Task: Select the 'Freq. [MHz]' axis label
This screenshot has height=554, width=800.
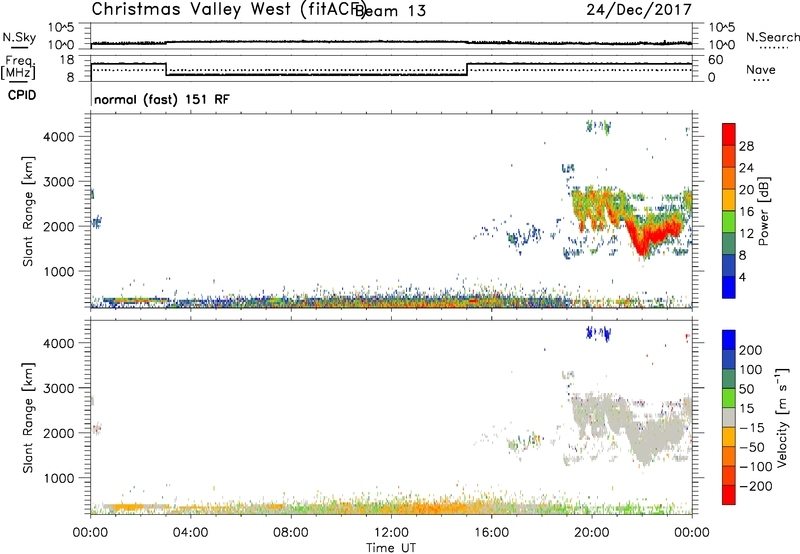Action: click(x=19, y=67)
